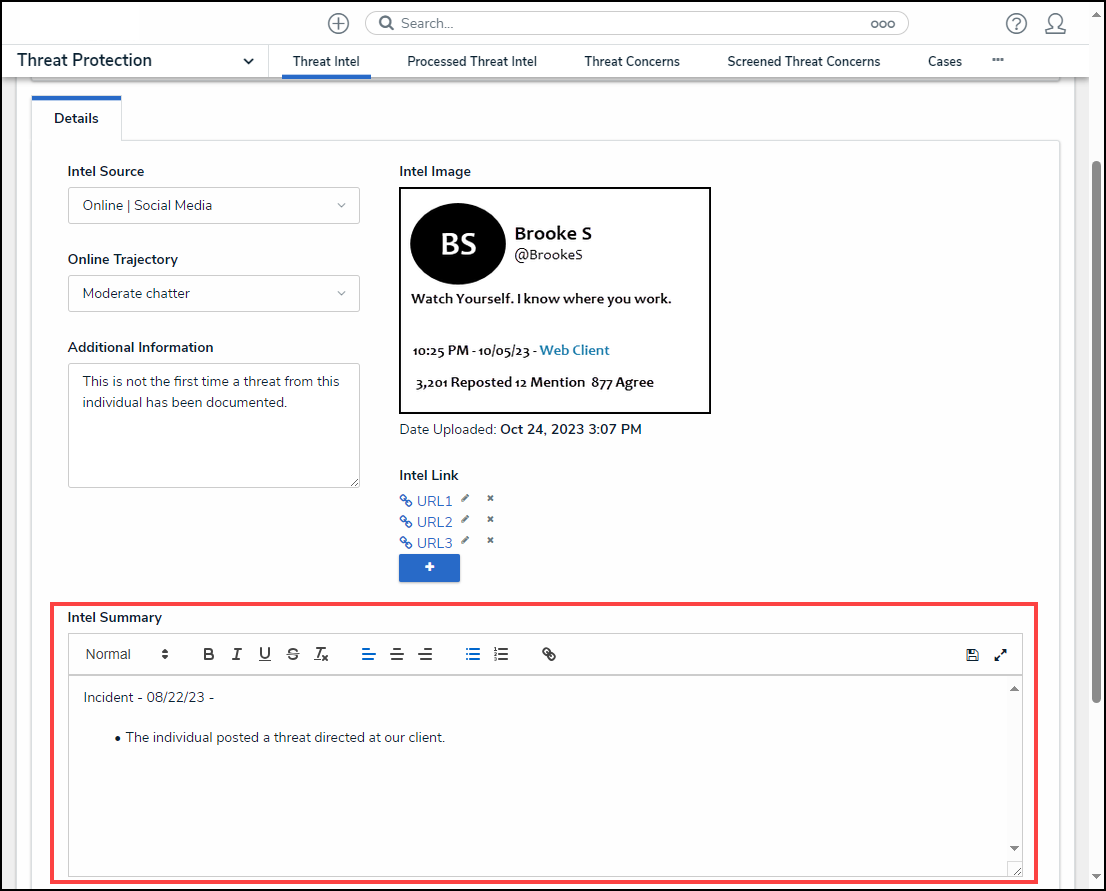Screen dimensions: 1106x891
Task: Toggle numbered list formatting
Action: click(x=501, y=654)
